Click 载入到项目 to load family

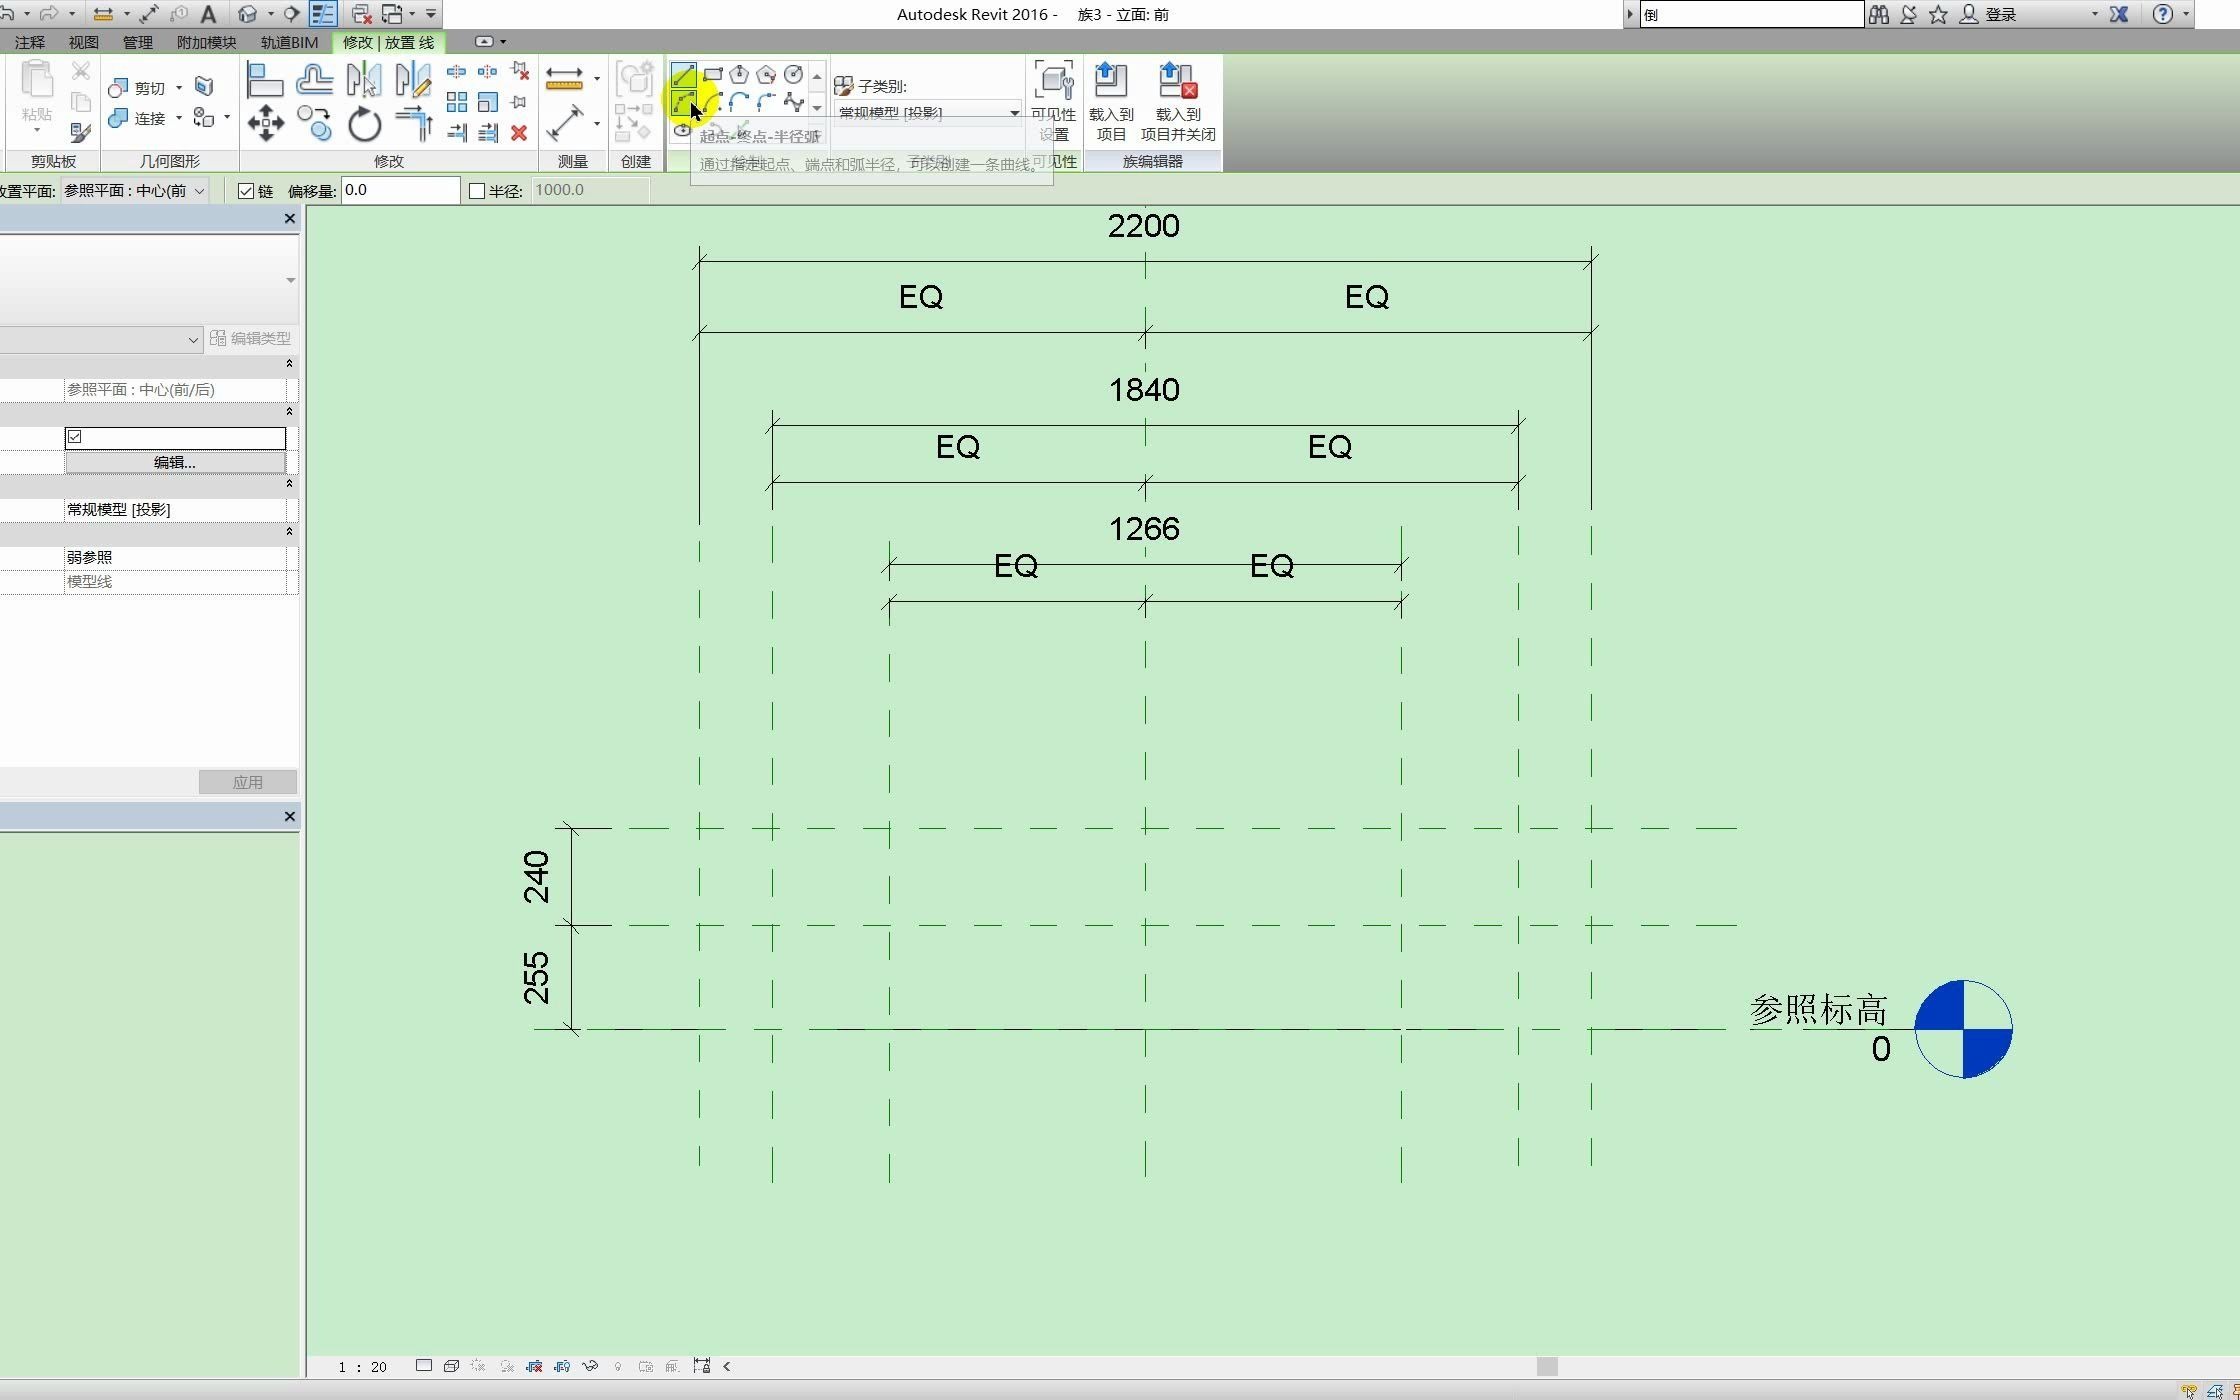click(x=1110, y=100)
